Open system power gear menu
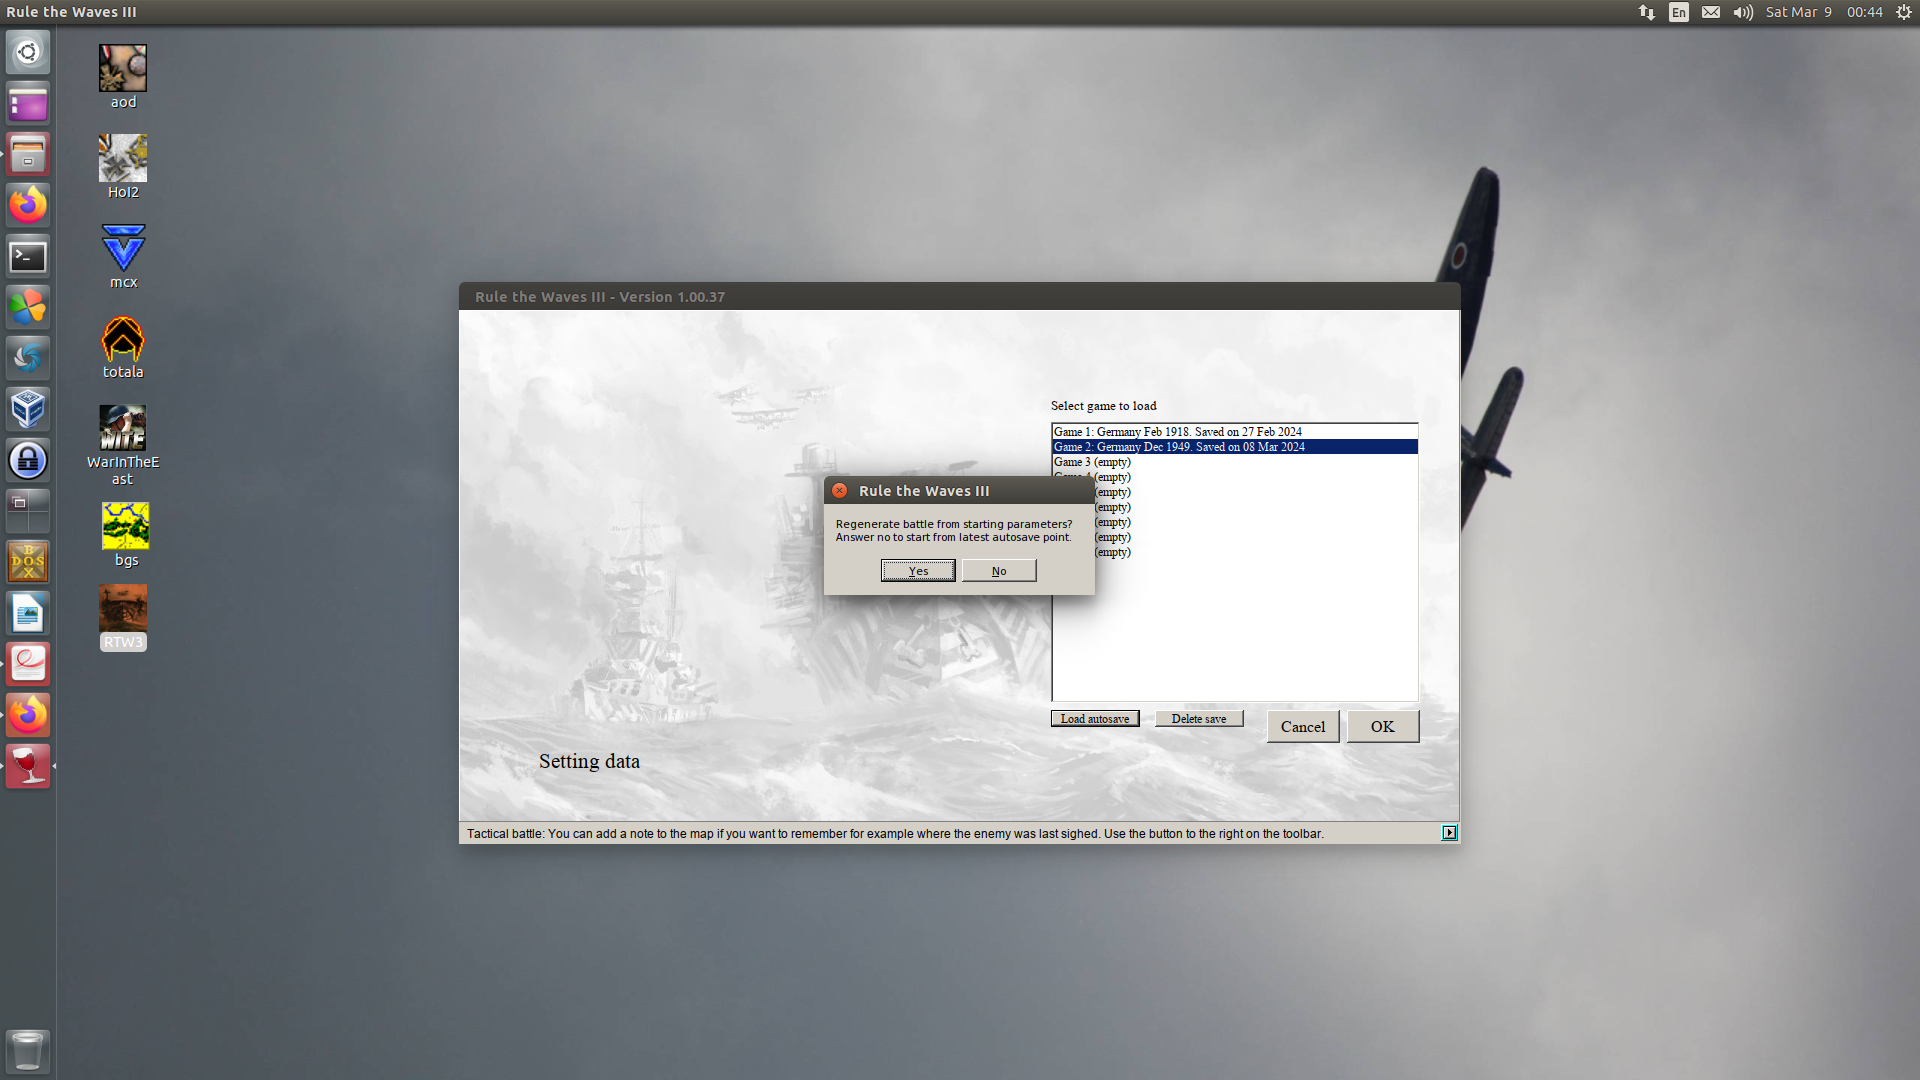 (x=1904, y=12)
